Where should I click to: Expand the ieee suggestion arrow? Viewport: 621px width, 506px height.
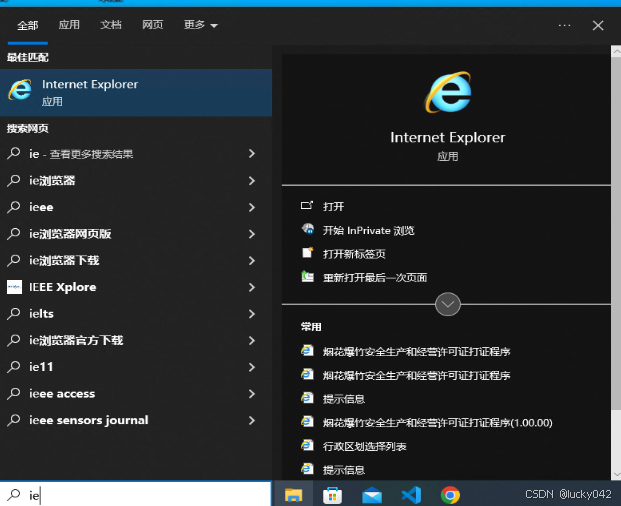coord(252,207)
